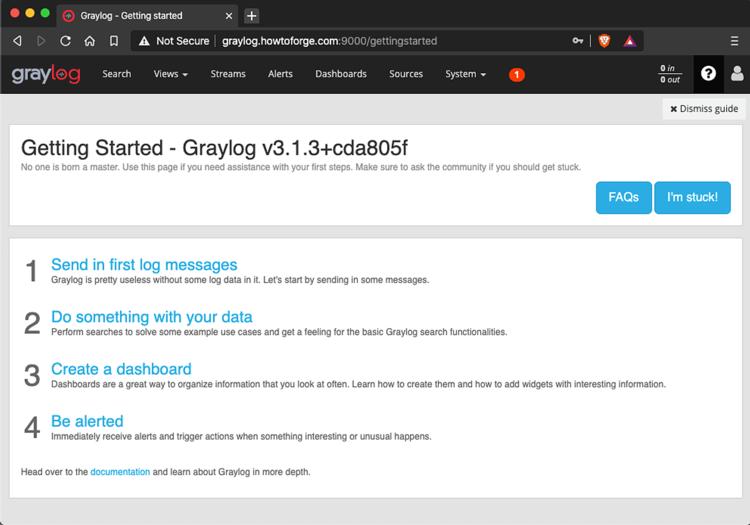
Task: Open the Dashboards menu item
Action: tap(341, 74)
